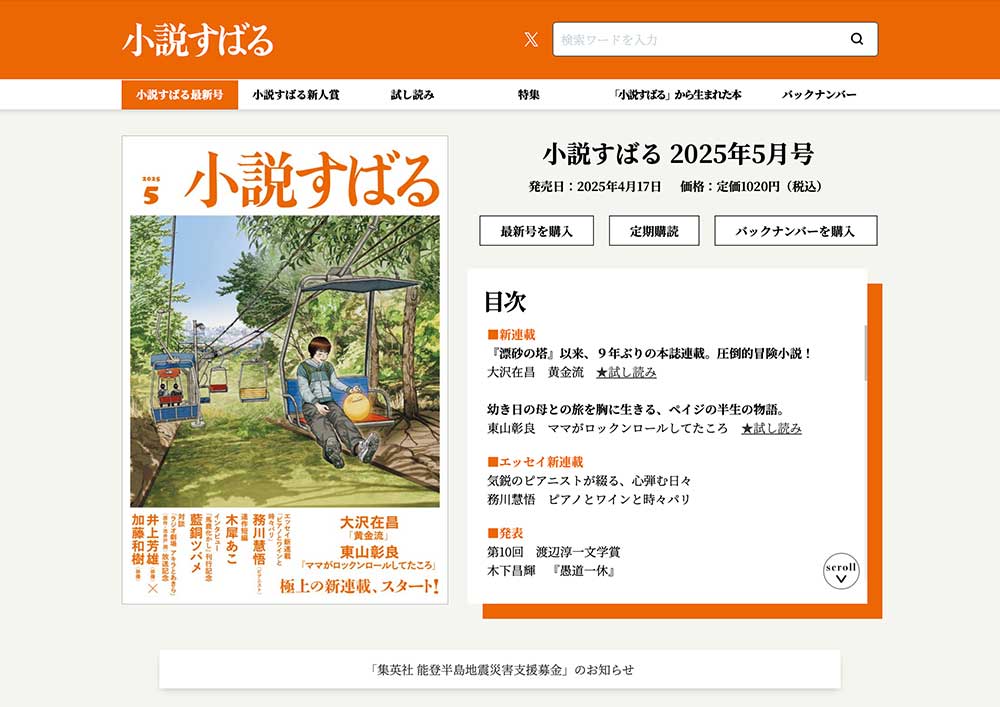Click the 発売日：2025年4月17日 text

[x=595, y=187]
